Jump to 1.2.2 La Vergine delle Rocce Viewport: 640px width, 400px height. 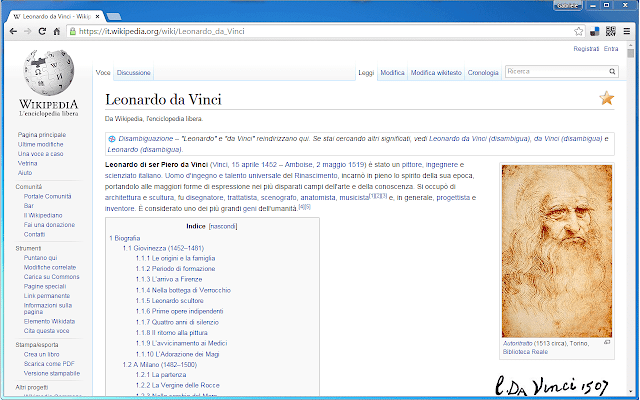pyautogui.click(x=178, y=385)
